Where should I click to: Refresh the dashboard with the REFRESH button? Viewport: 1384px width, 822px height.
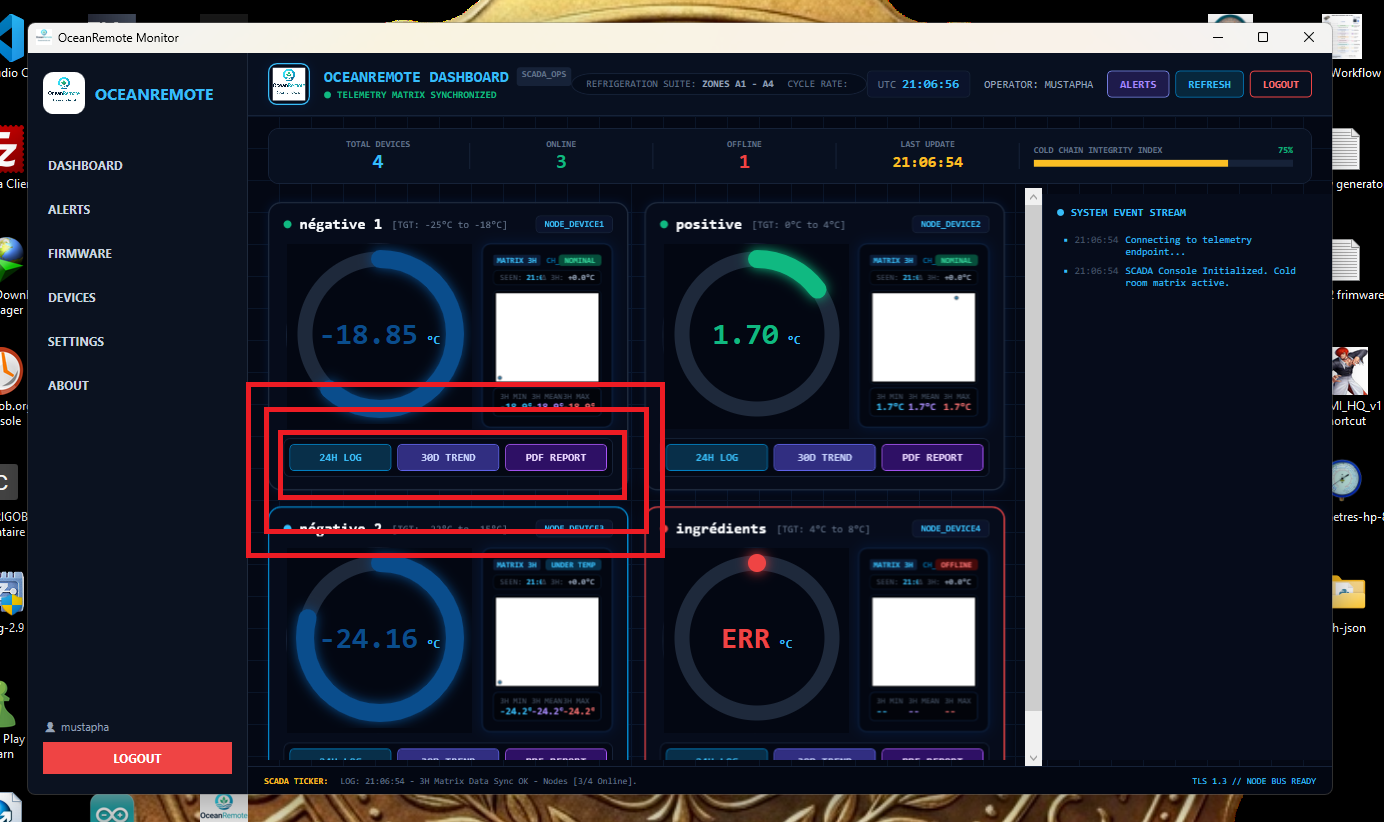(1209, 85)
